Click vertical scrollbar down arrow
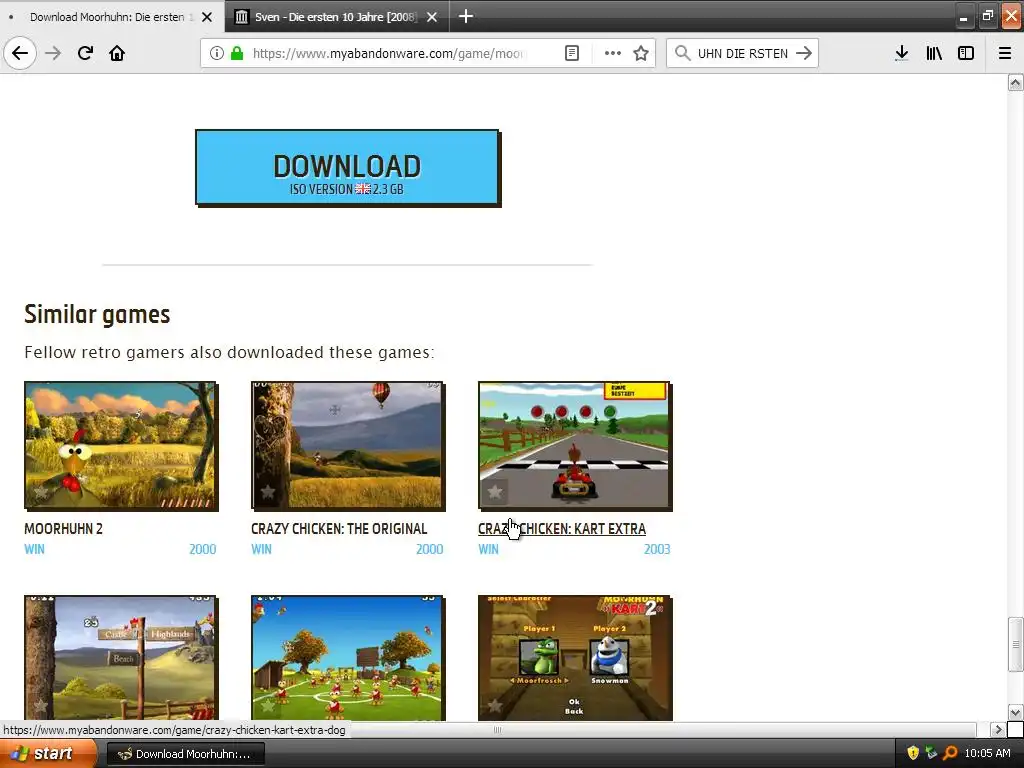1024x768 pixels. pos(1016,712)
